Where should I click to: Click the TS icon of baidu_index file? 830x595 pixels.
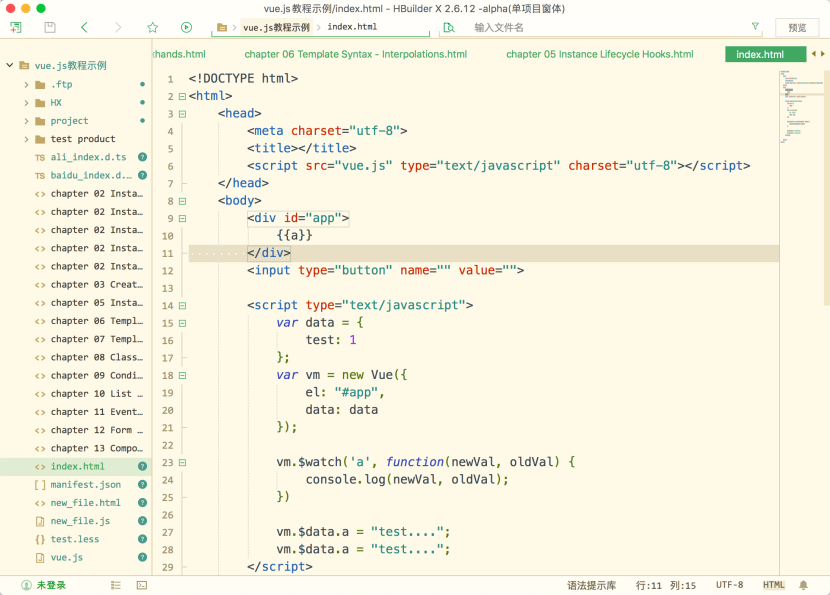pos(40,176)
